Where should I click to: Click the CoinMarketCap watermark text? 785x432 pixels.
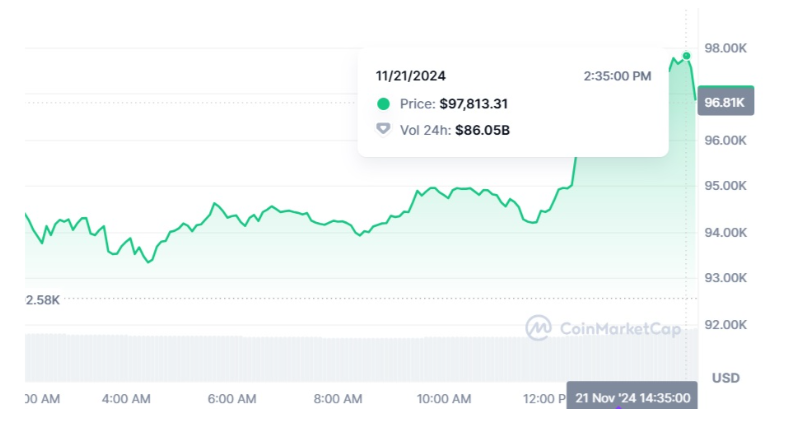pos(620,327)
